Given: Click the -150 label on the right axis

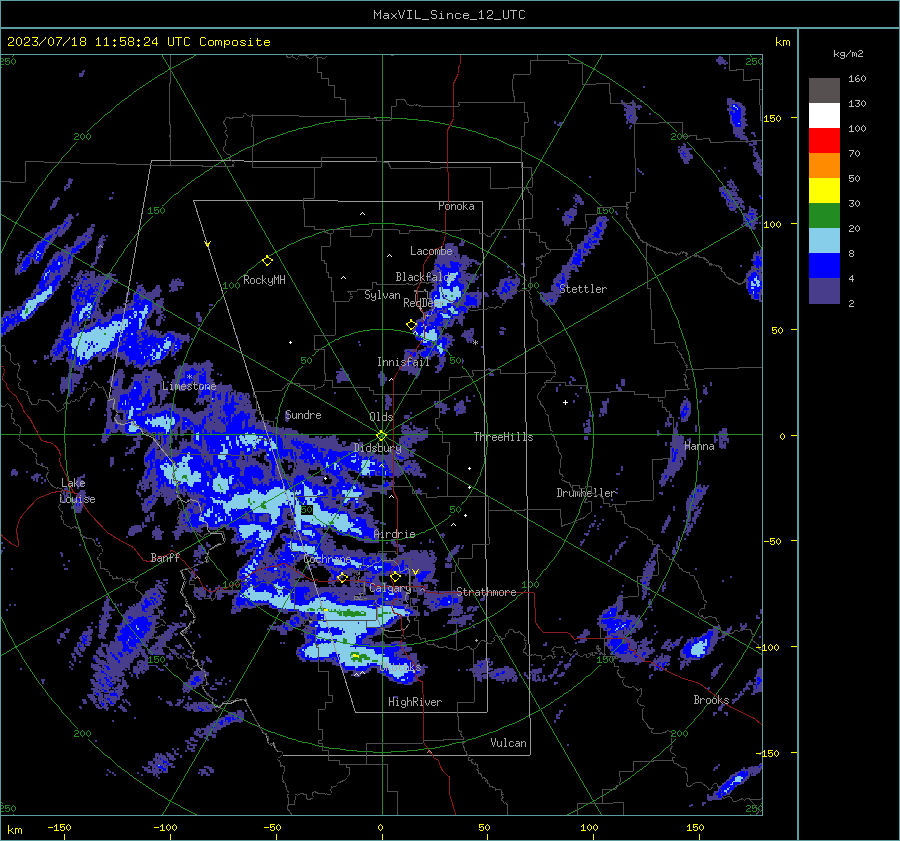Looking at the screenshot, I should tap(767, 753).
